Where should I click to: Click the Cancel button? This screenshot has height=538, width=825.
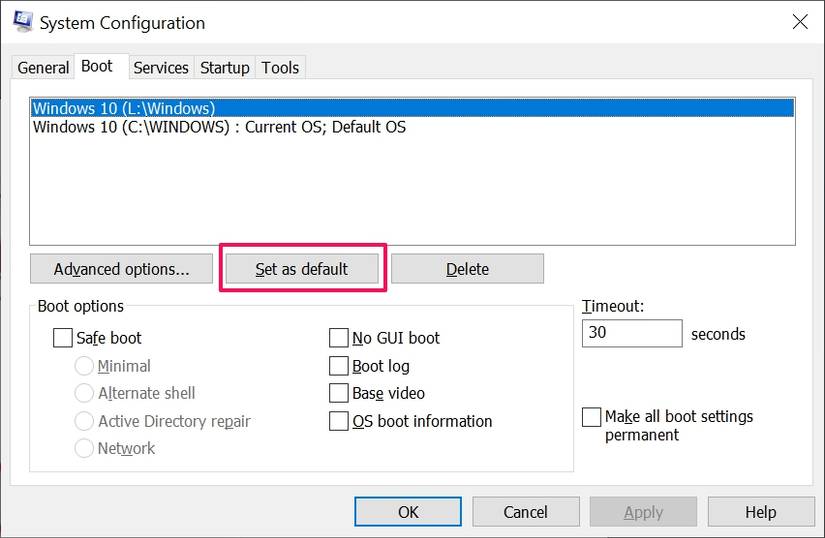pos(525,512)
